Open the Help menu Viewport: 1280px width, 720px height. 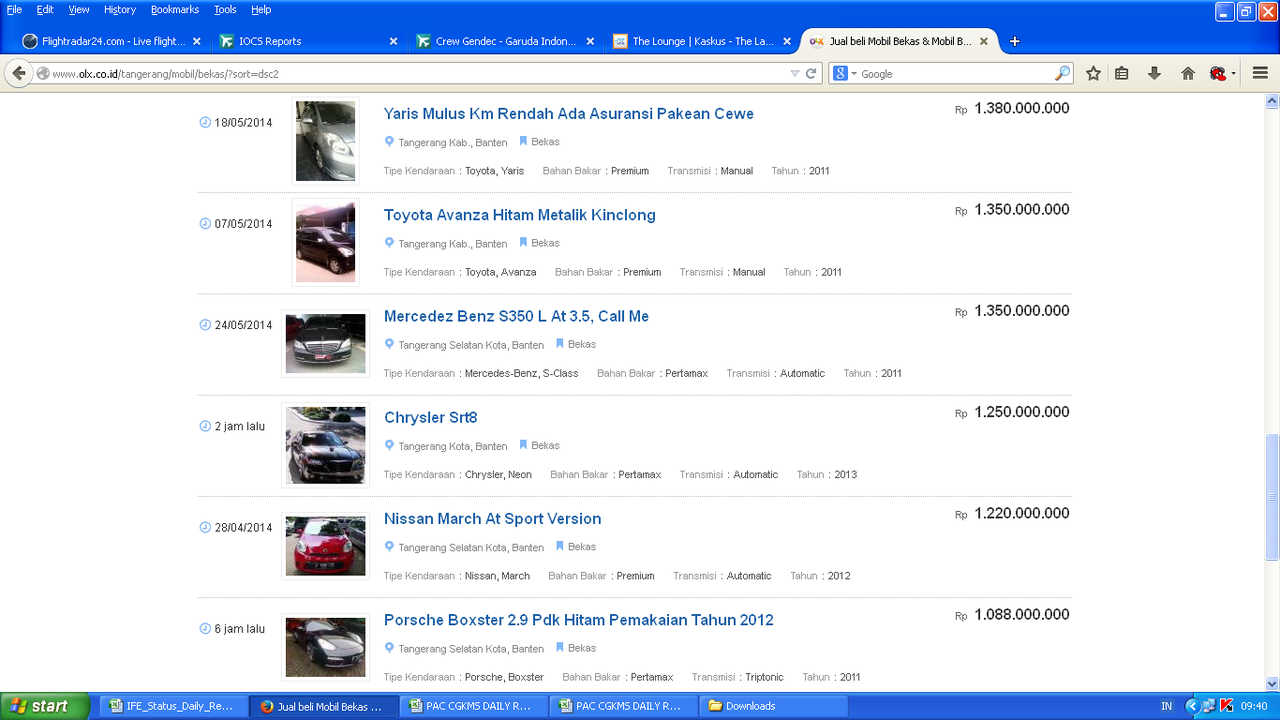tap(261, 9)
